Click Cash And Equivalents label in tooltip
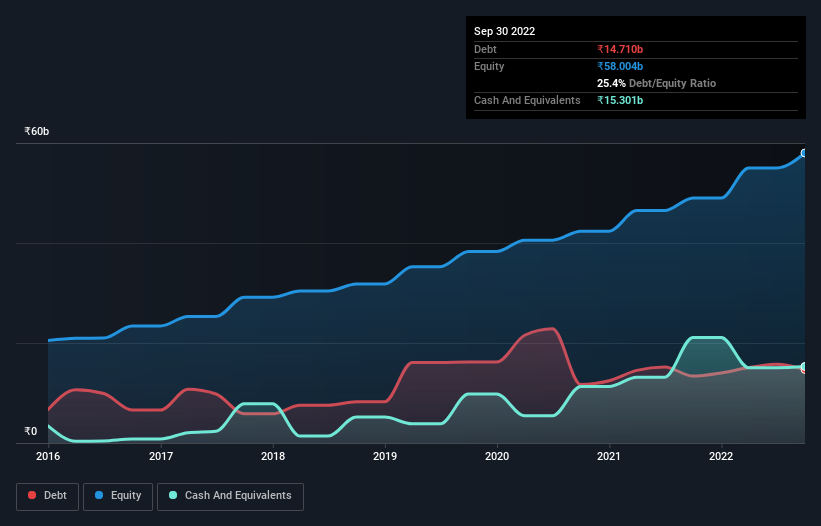 pos(527,100)
